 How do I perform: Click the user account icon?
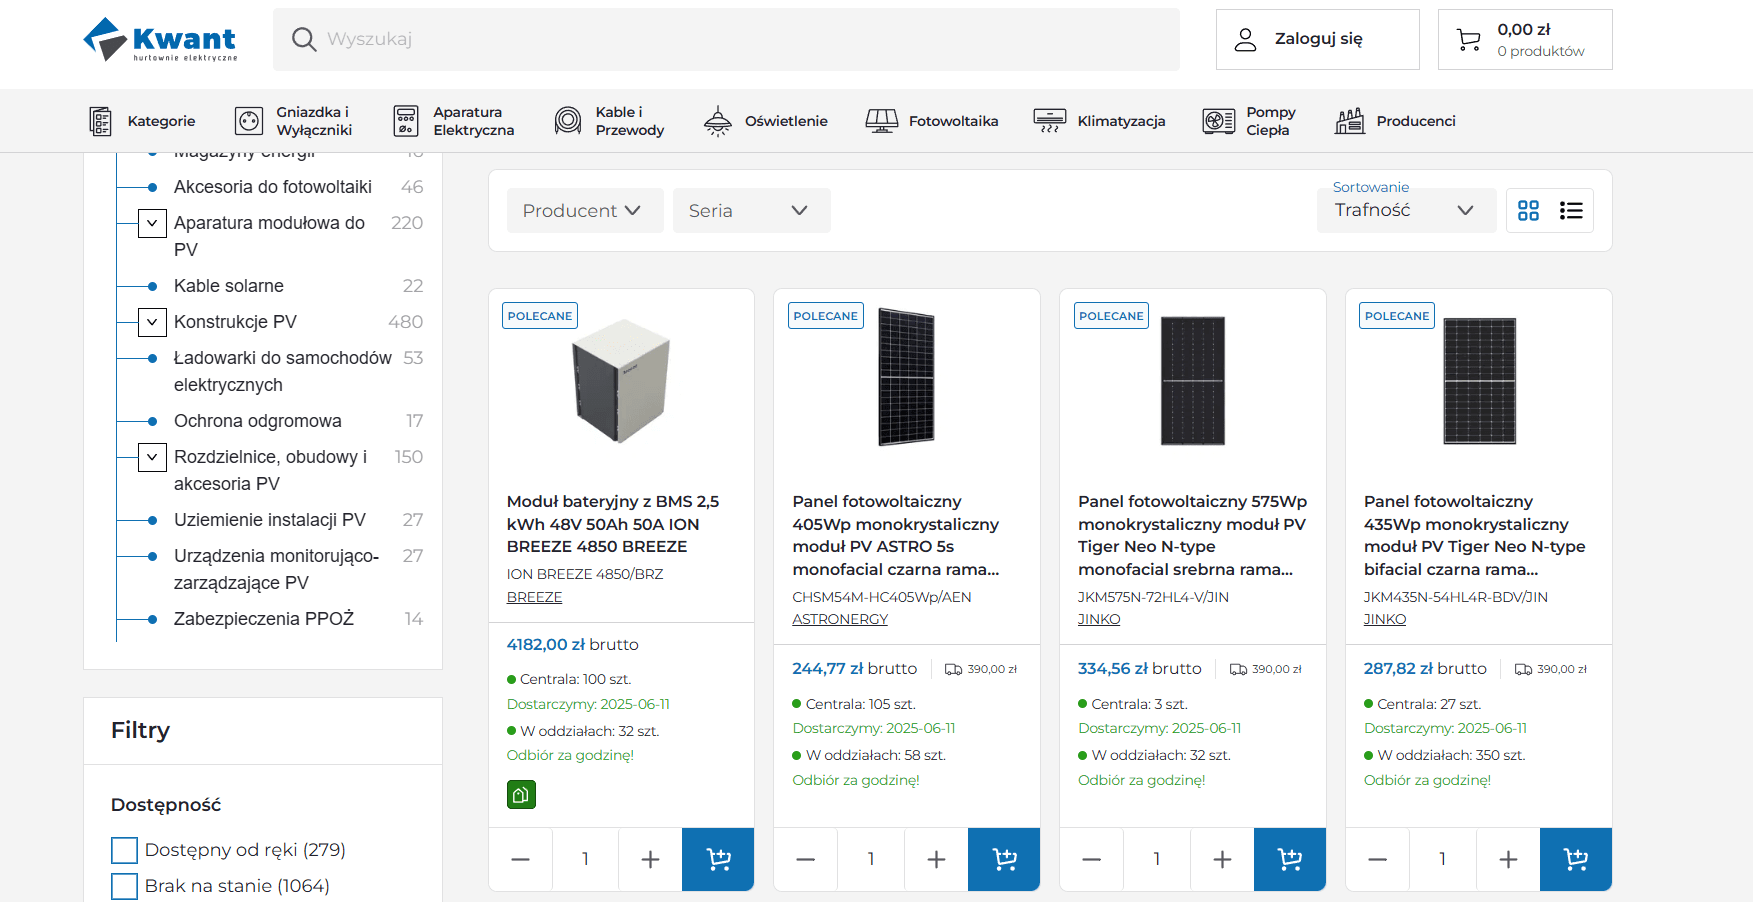tap(1245, 39)
